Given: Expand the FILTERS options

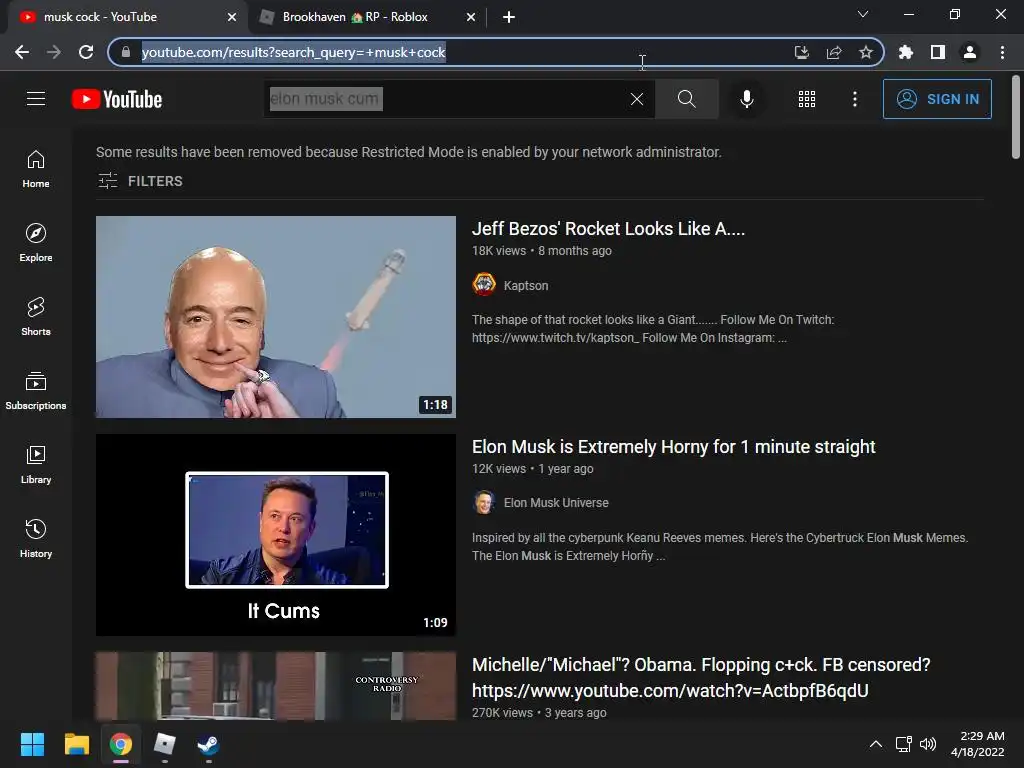Looking at the screenshot, I should click(140, 181).
